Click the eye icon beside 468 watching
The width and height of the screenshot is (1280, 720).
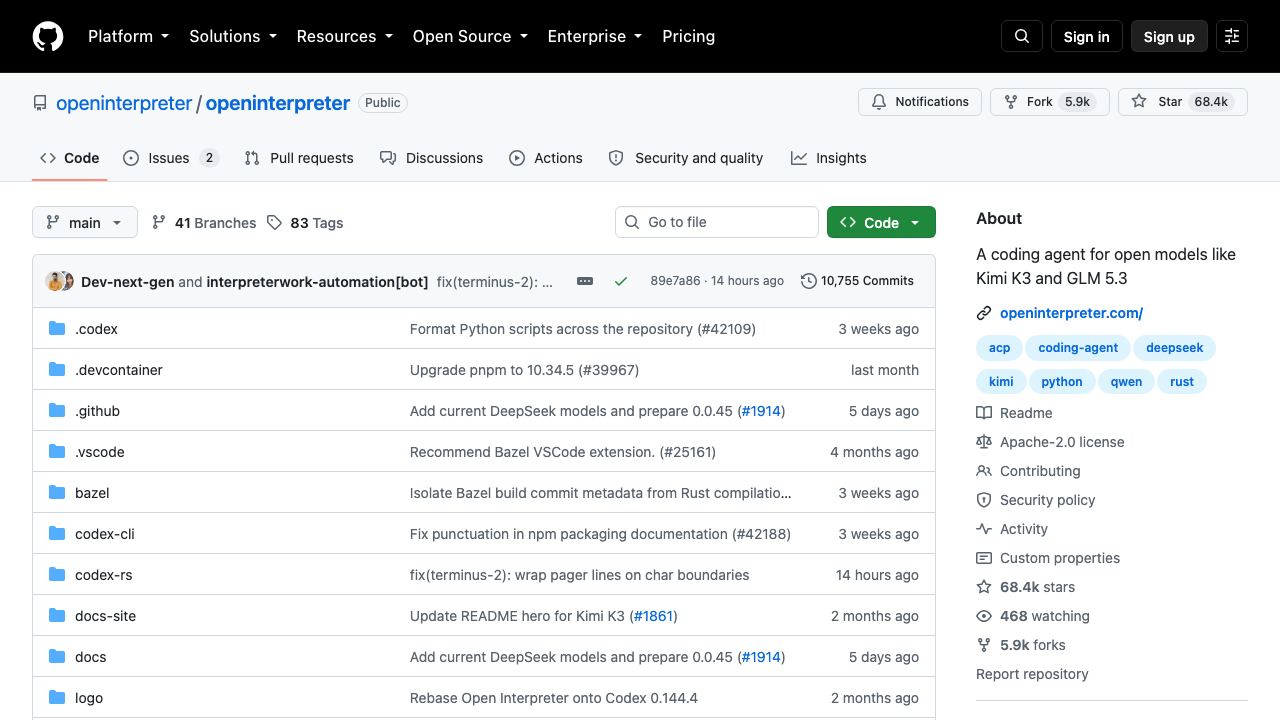(x=984, y=616)
